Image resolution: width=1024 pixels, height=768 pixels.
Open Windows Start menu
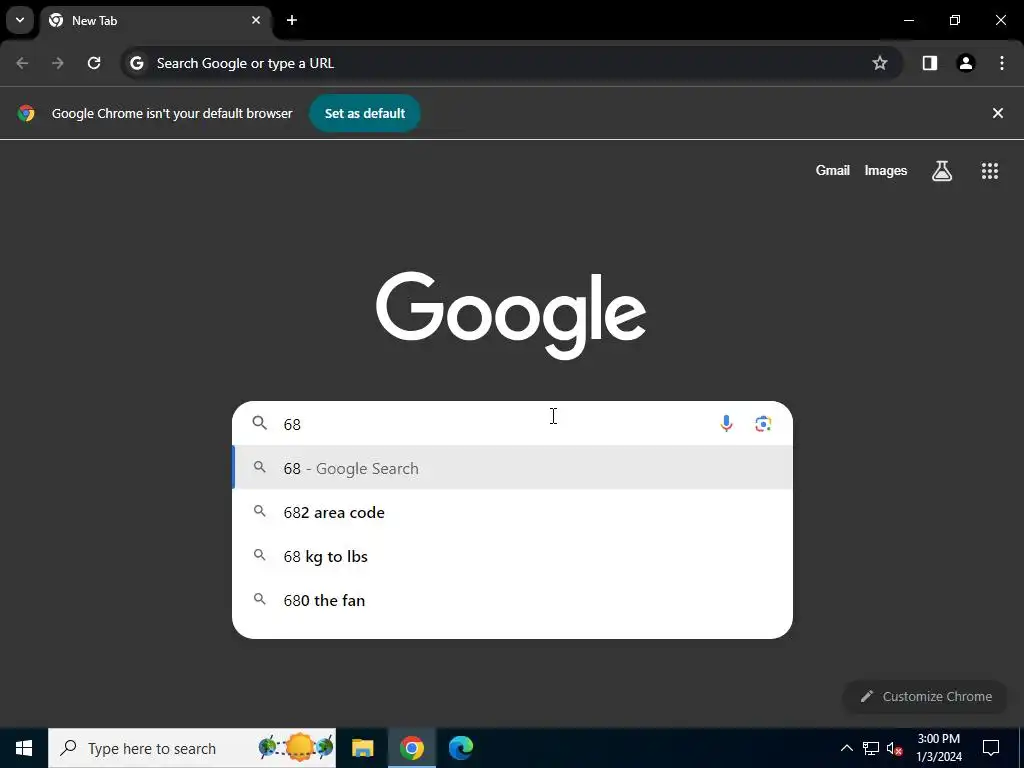pyautogui.click(x=24, y=748)
